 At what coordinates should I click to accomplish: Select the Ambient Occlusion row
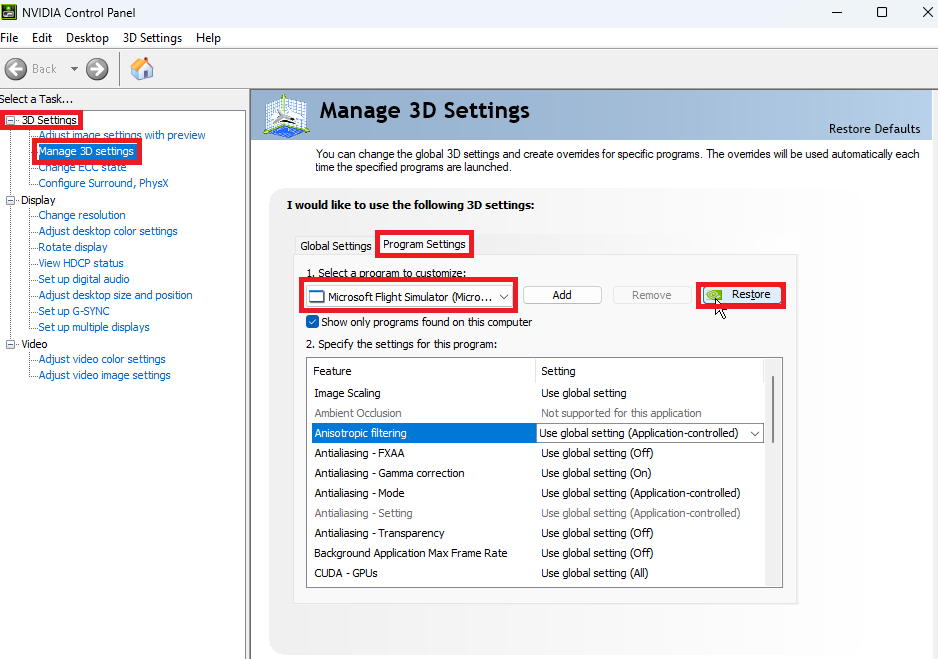(537, 413)
